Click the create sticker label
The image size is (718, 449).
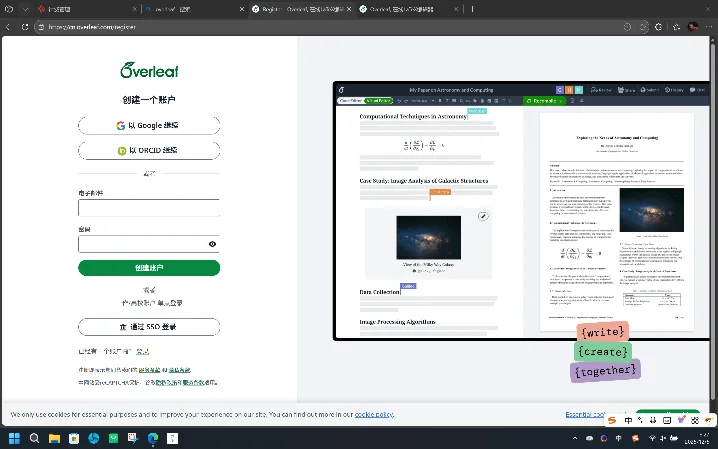(x=603, y=352)
